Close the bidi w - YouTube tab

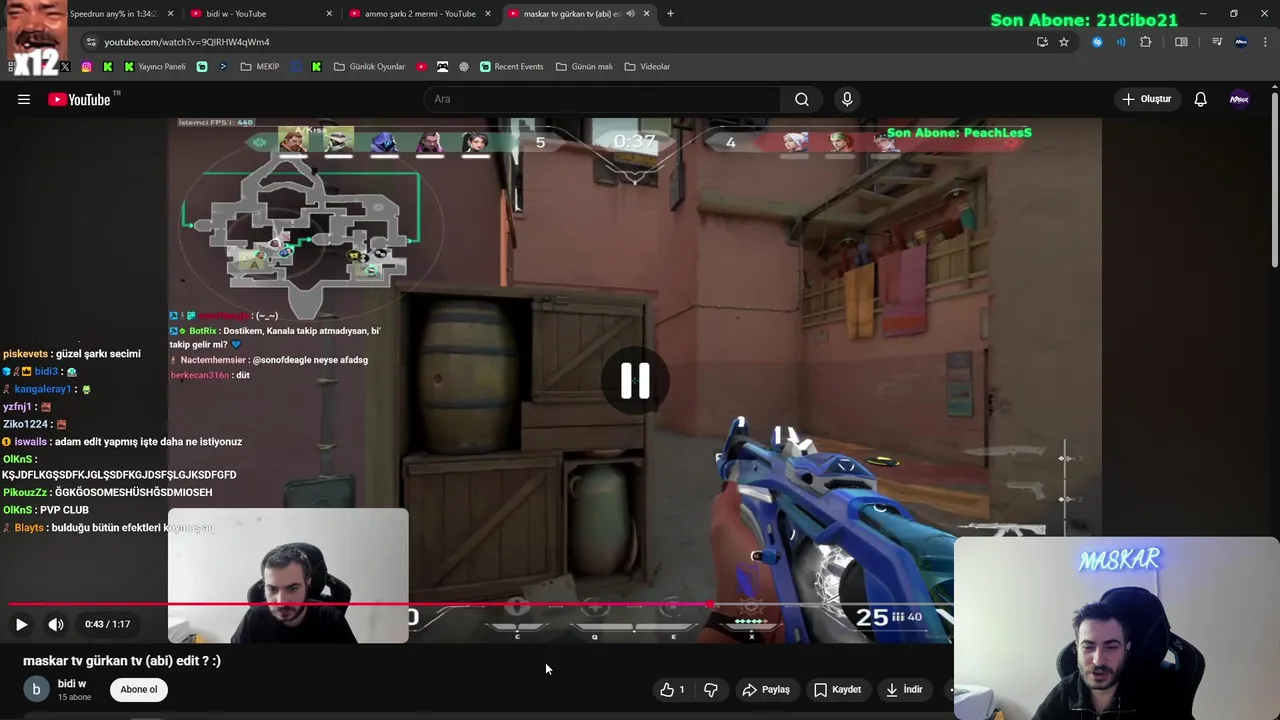(x=329, y=14)
